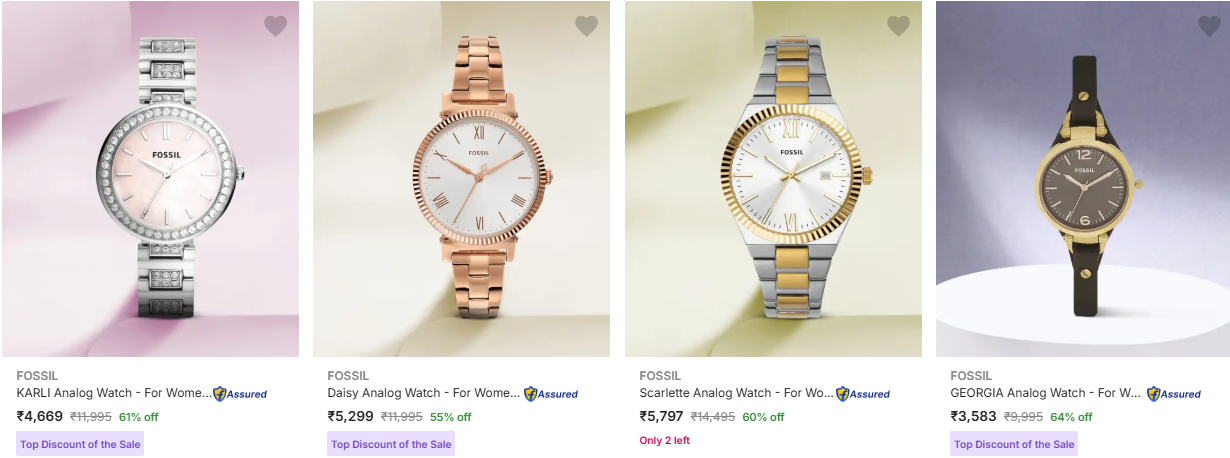Click Top Discount tag under GEORGIA watch
This screenshot has height=458, width=1230.
pyautogui.click(x=1014, y=444)
